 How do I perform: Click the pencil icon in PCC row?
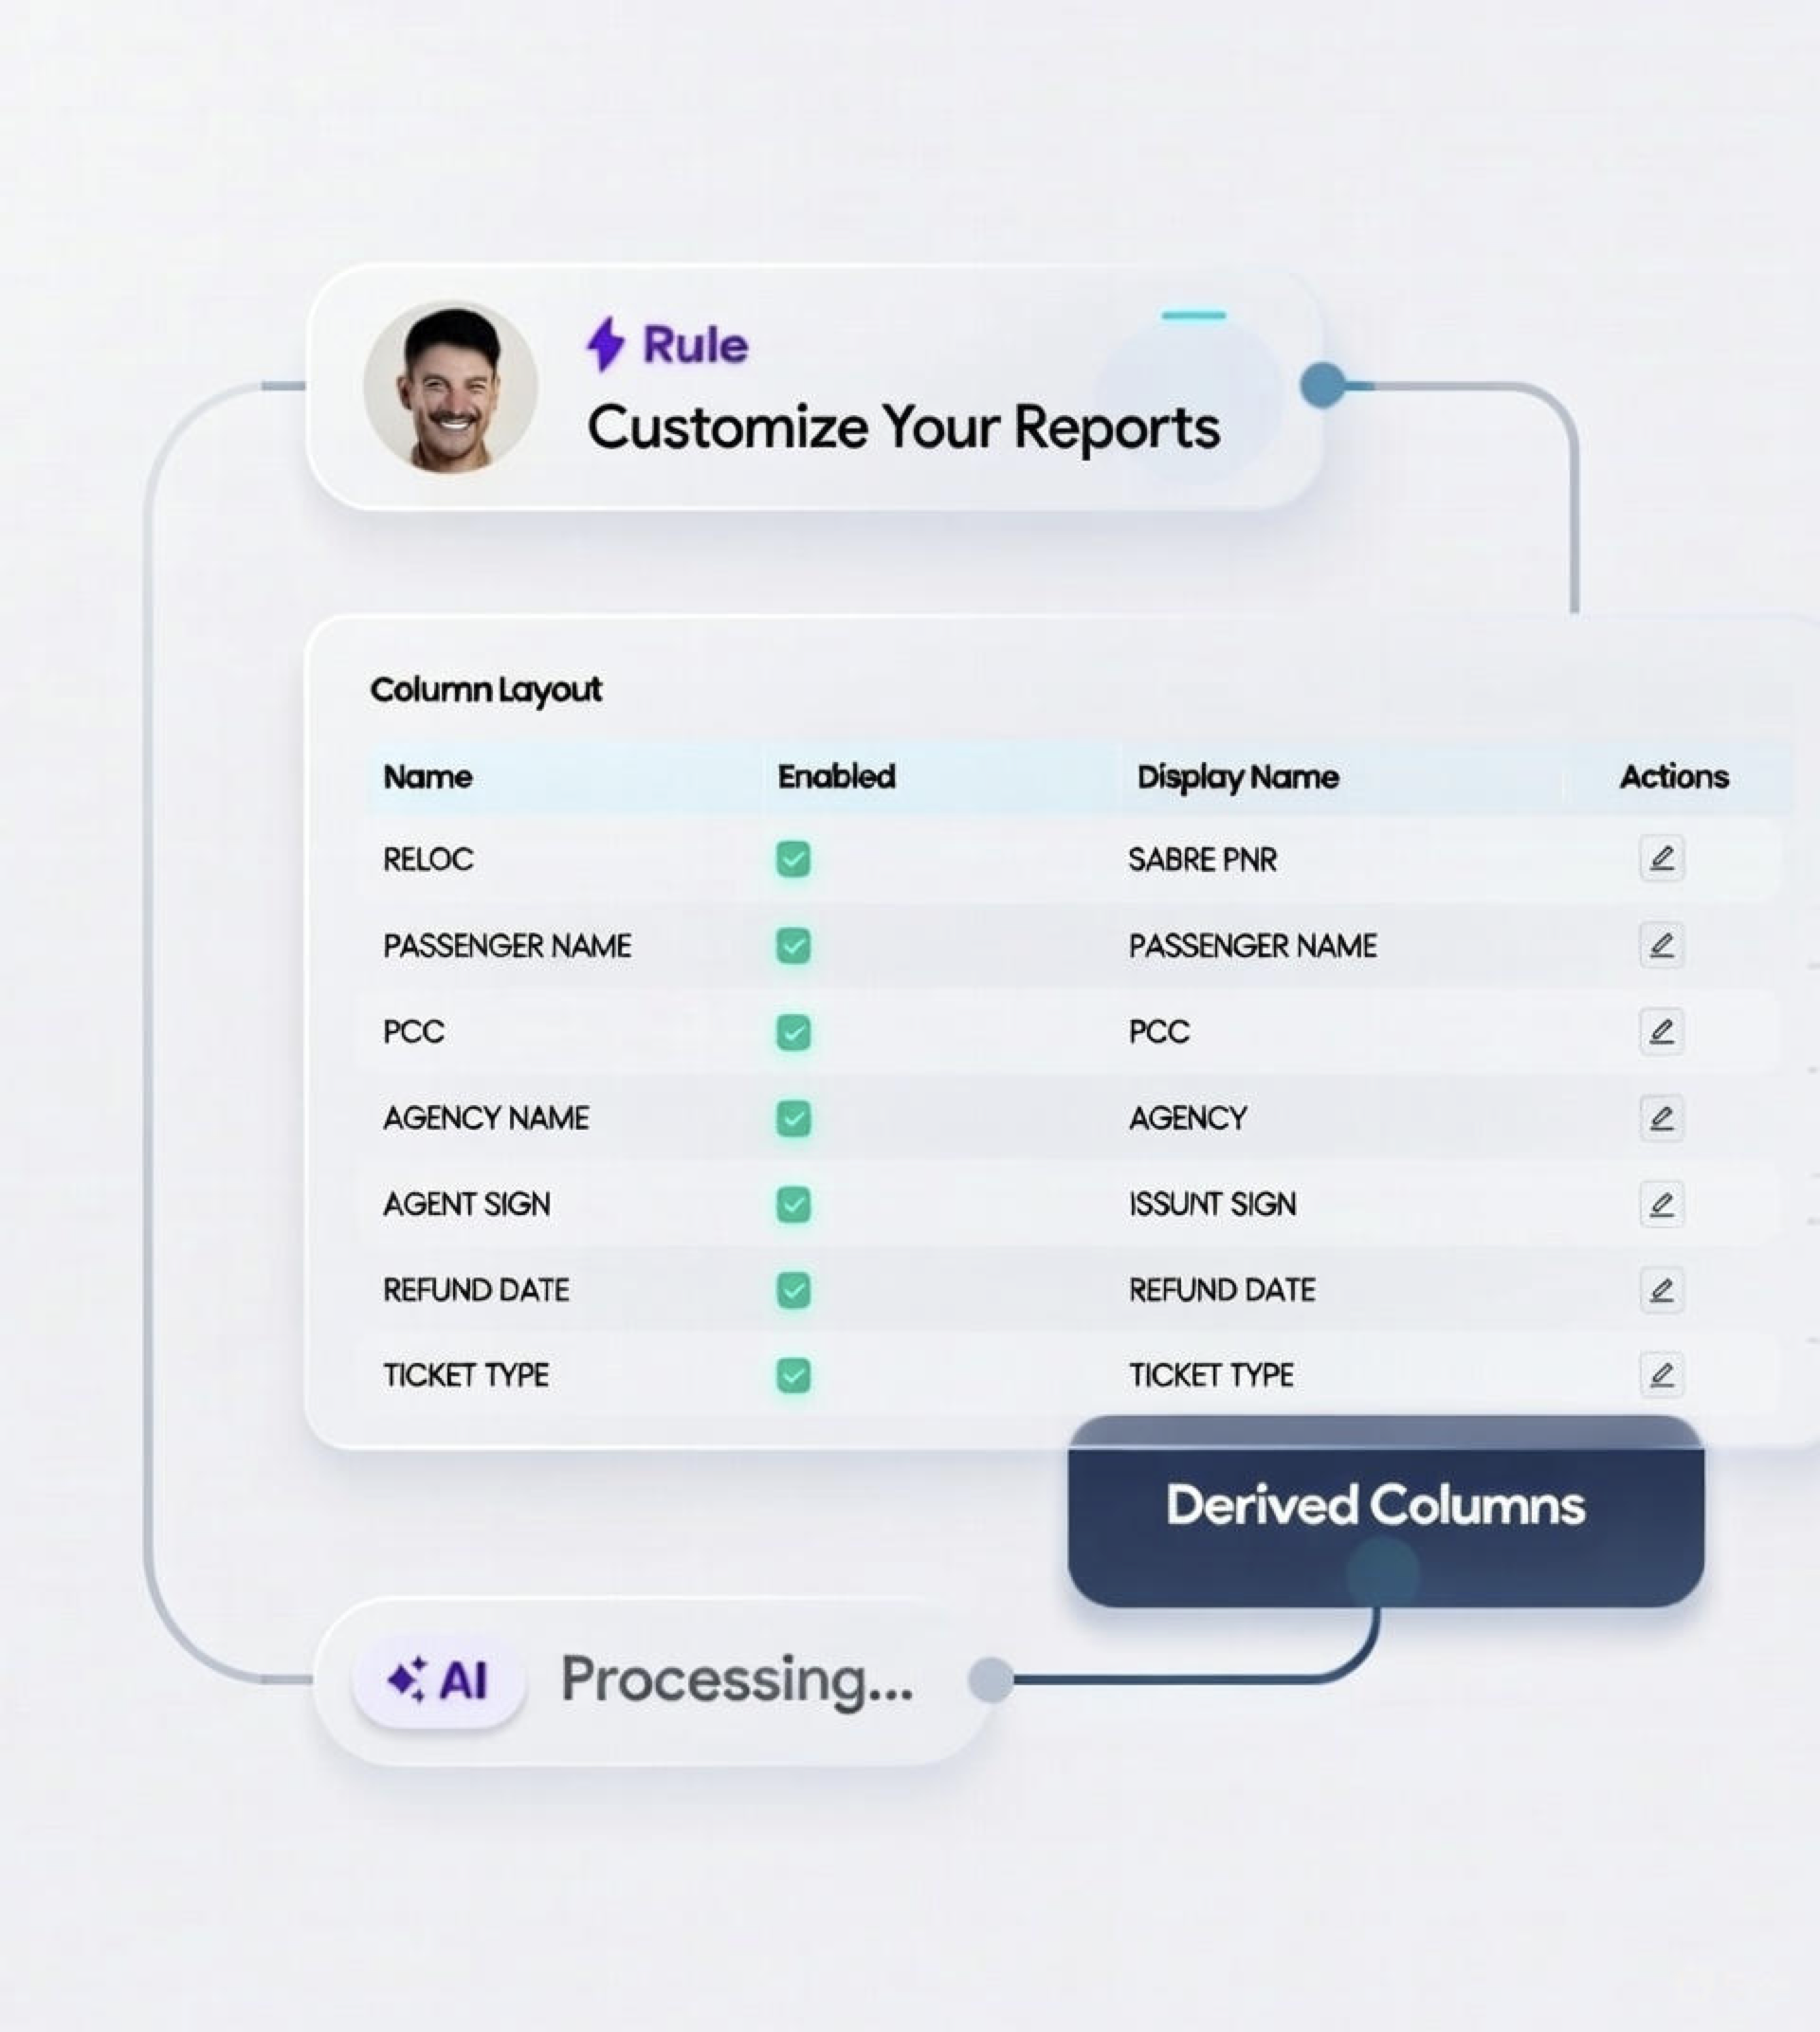[x=1661, y=1031]
